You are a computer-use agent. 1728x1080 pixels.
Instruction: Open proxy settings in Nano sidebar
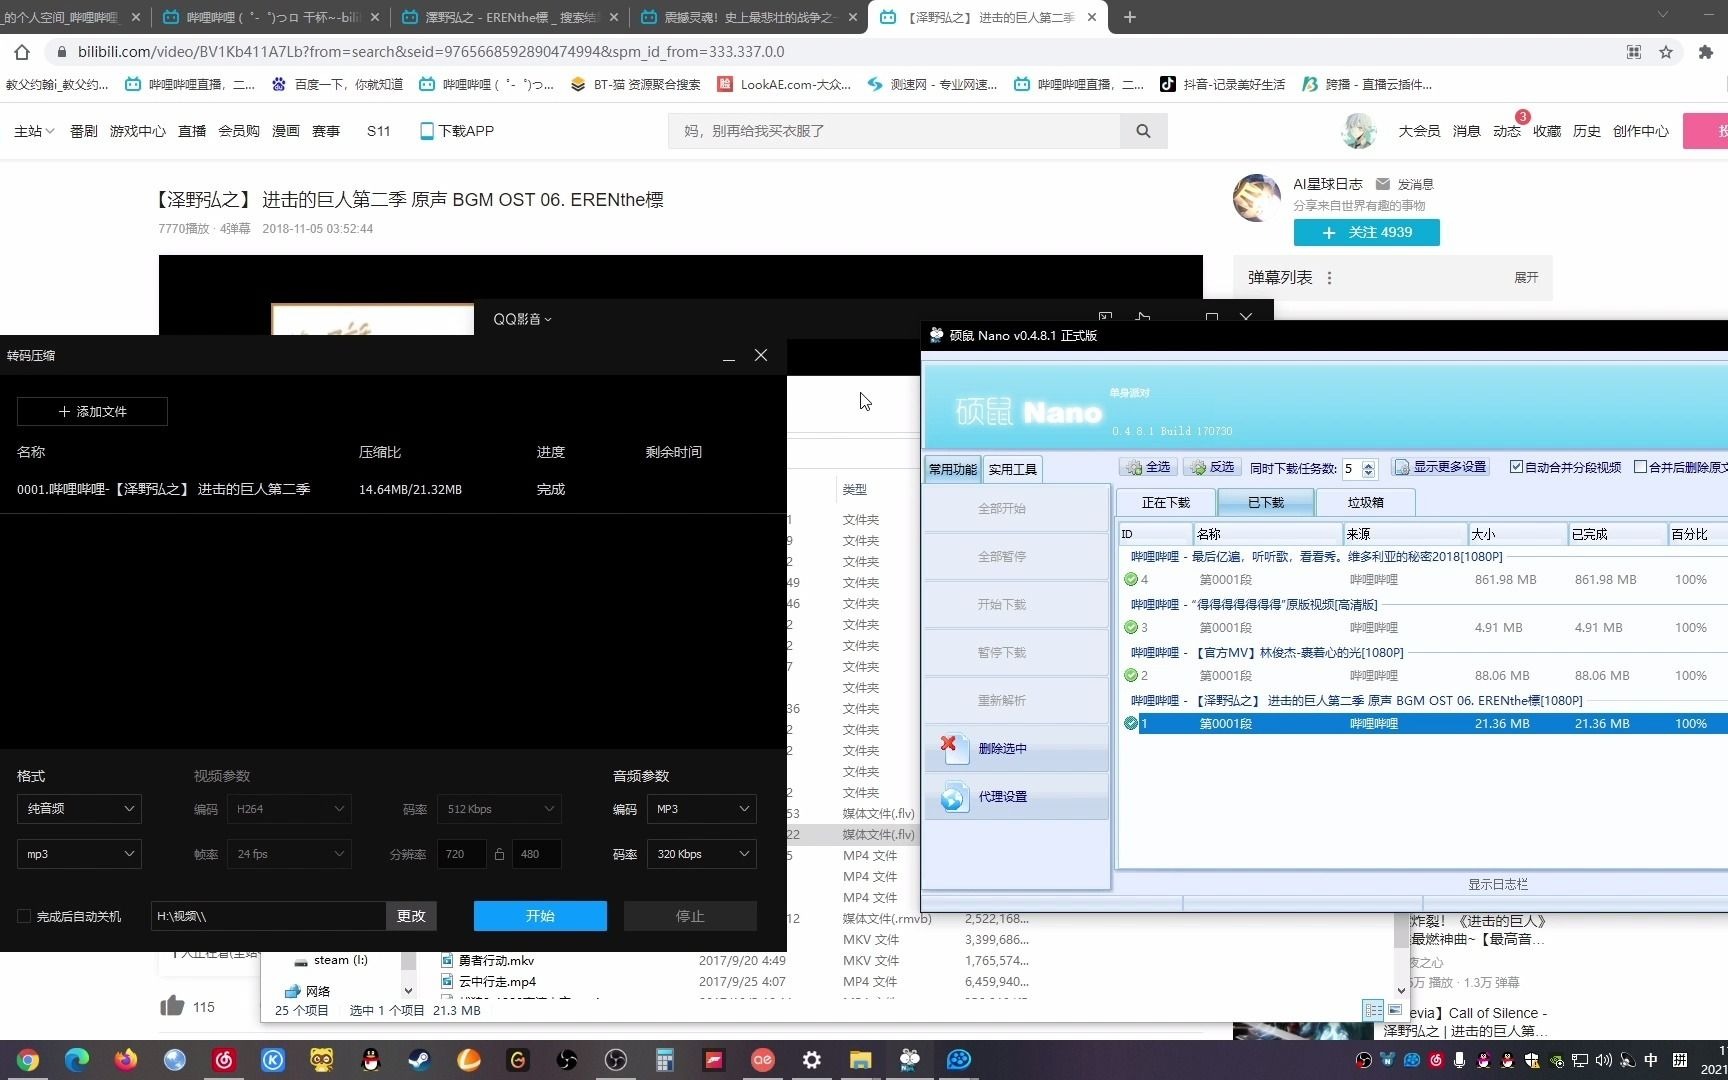(1016, 797)
